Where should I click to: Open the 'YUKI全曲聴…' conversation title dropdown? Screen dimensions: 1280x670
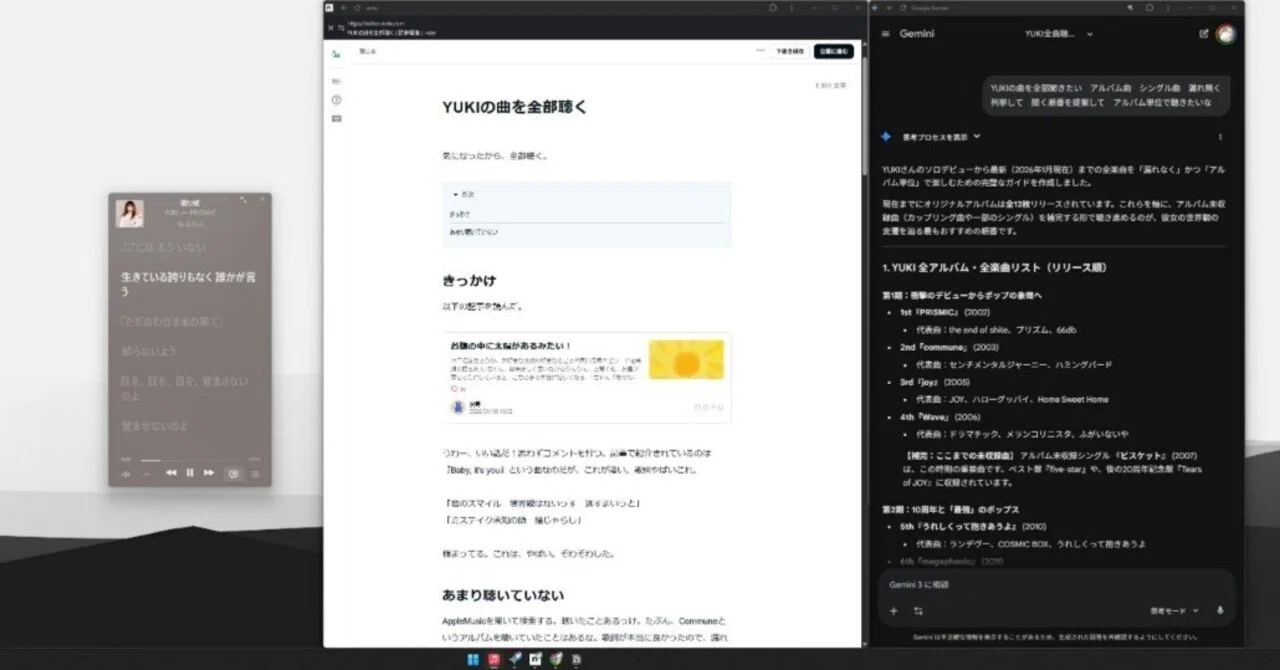point(1059,34)
